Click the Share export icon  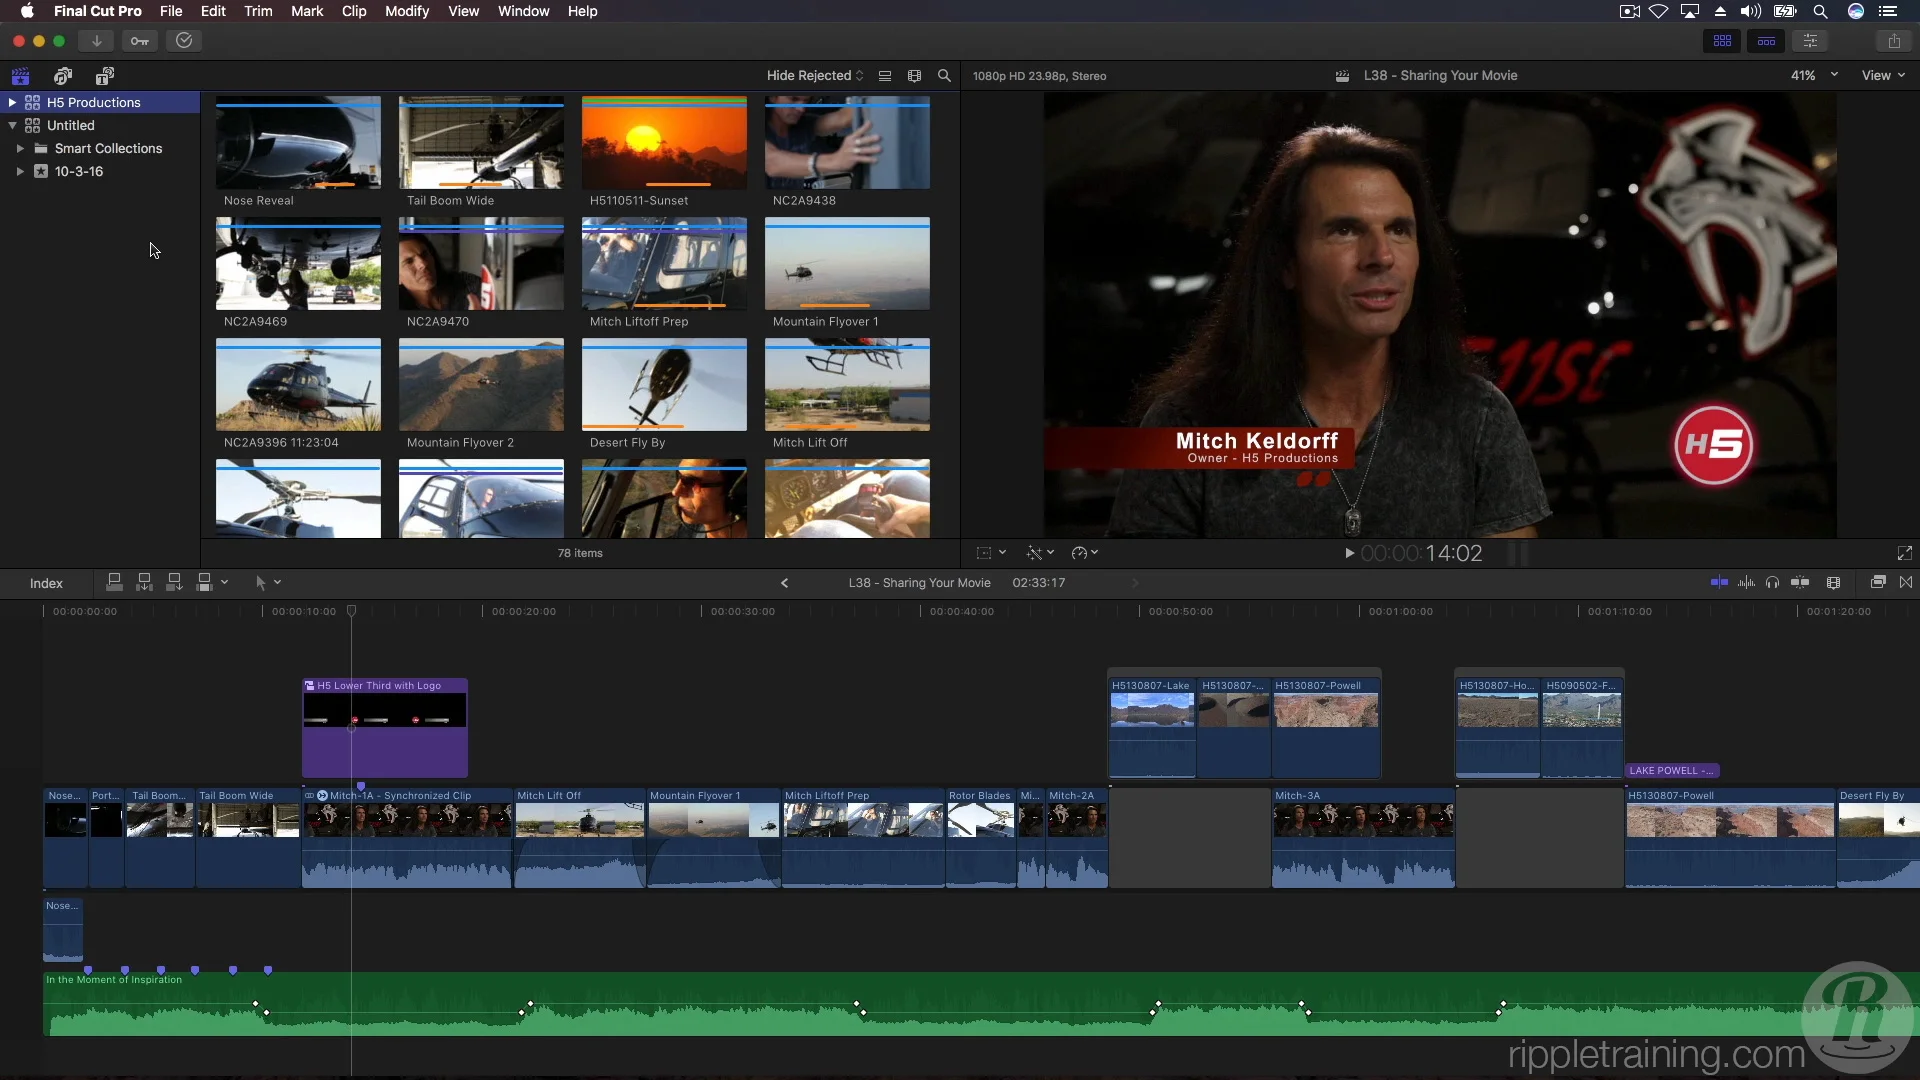1894,41
